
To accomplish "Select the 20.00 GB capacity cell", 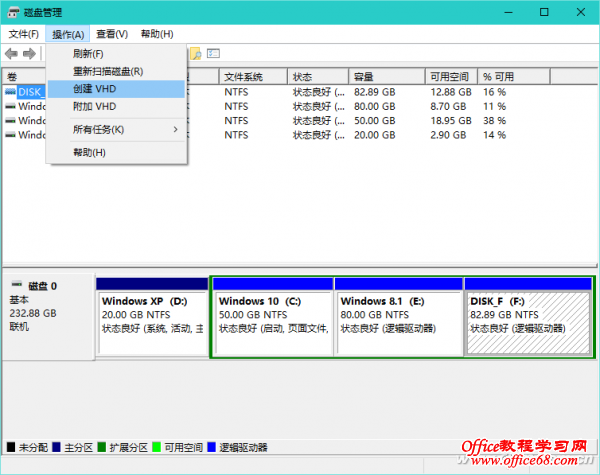I will click(x=375, y=135).
